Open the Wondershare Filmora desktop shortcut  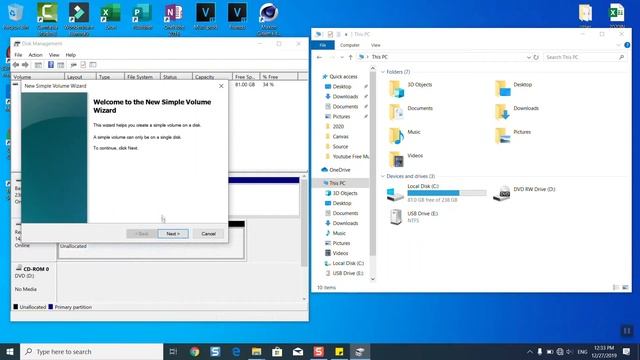point(79,18)
